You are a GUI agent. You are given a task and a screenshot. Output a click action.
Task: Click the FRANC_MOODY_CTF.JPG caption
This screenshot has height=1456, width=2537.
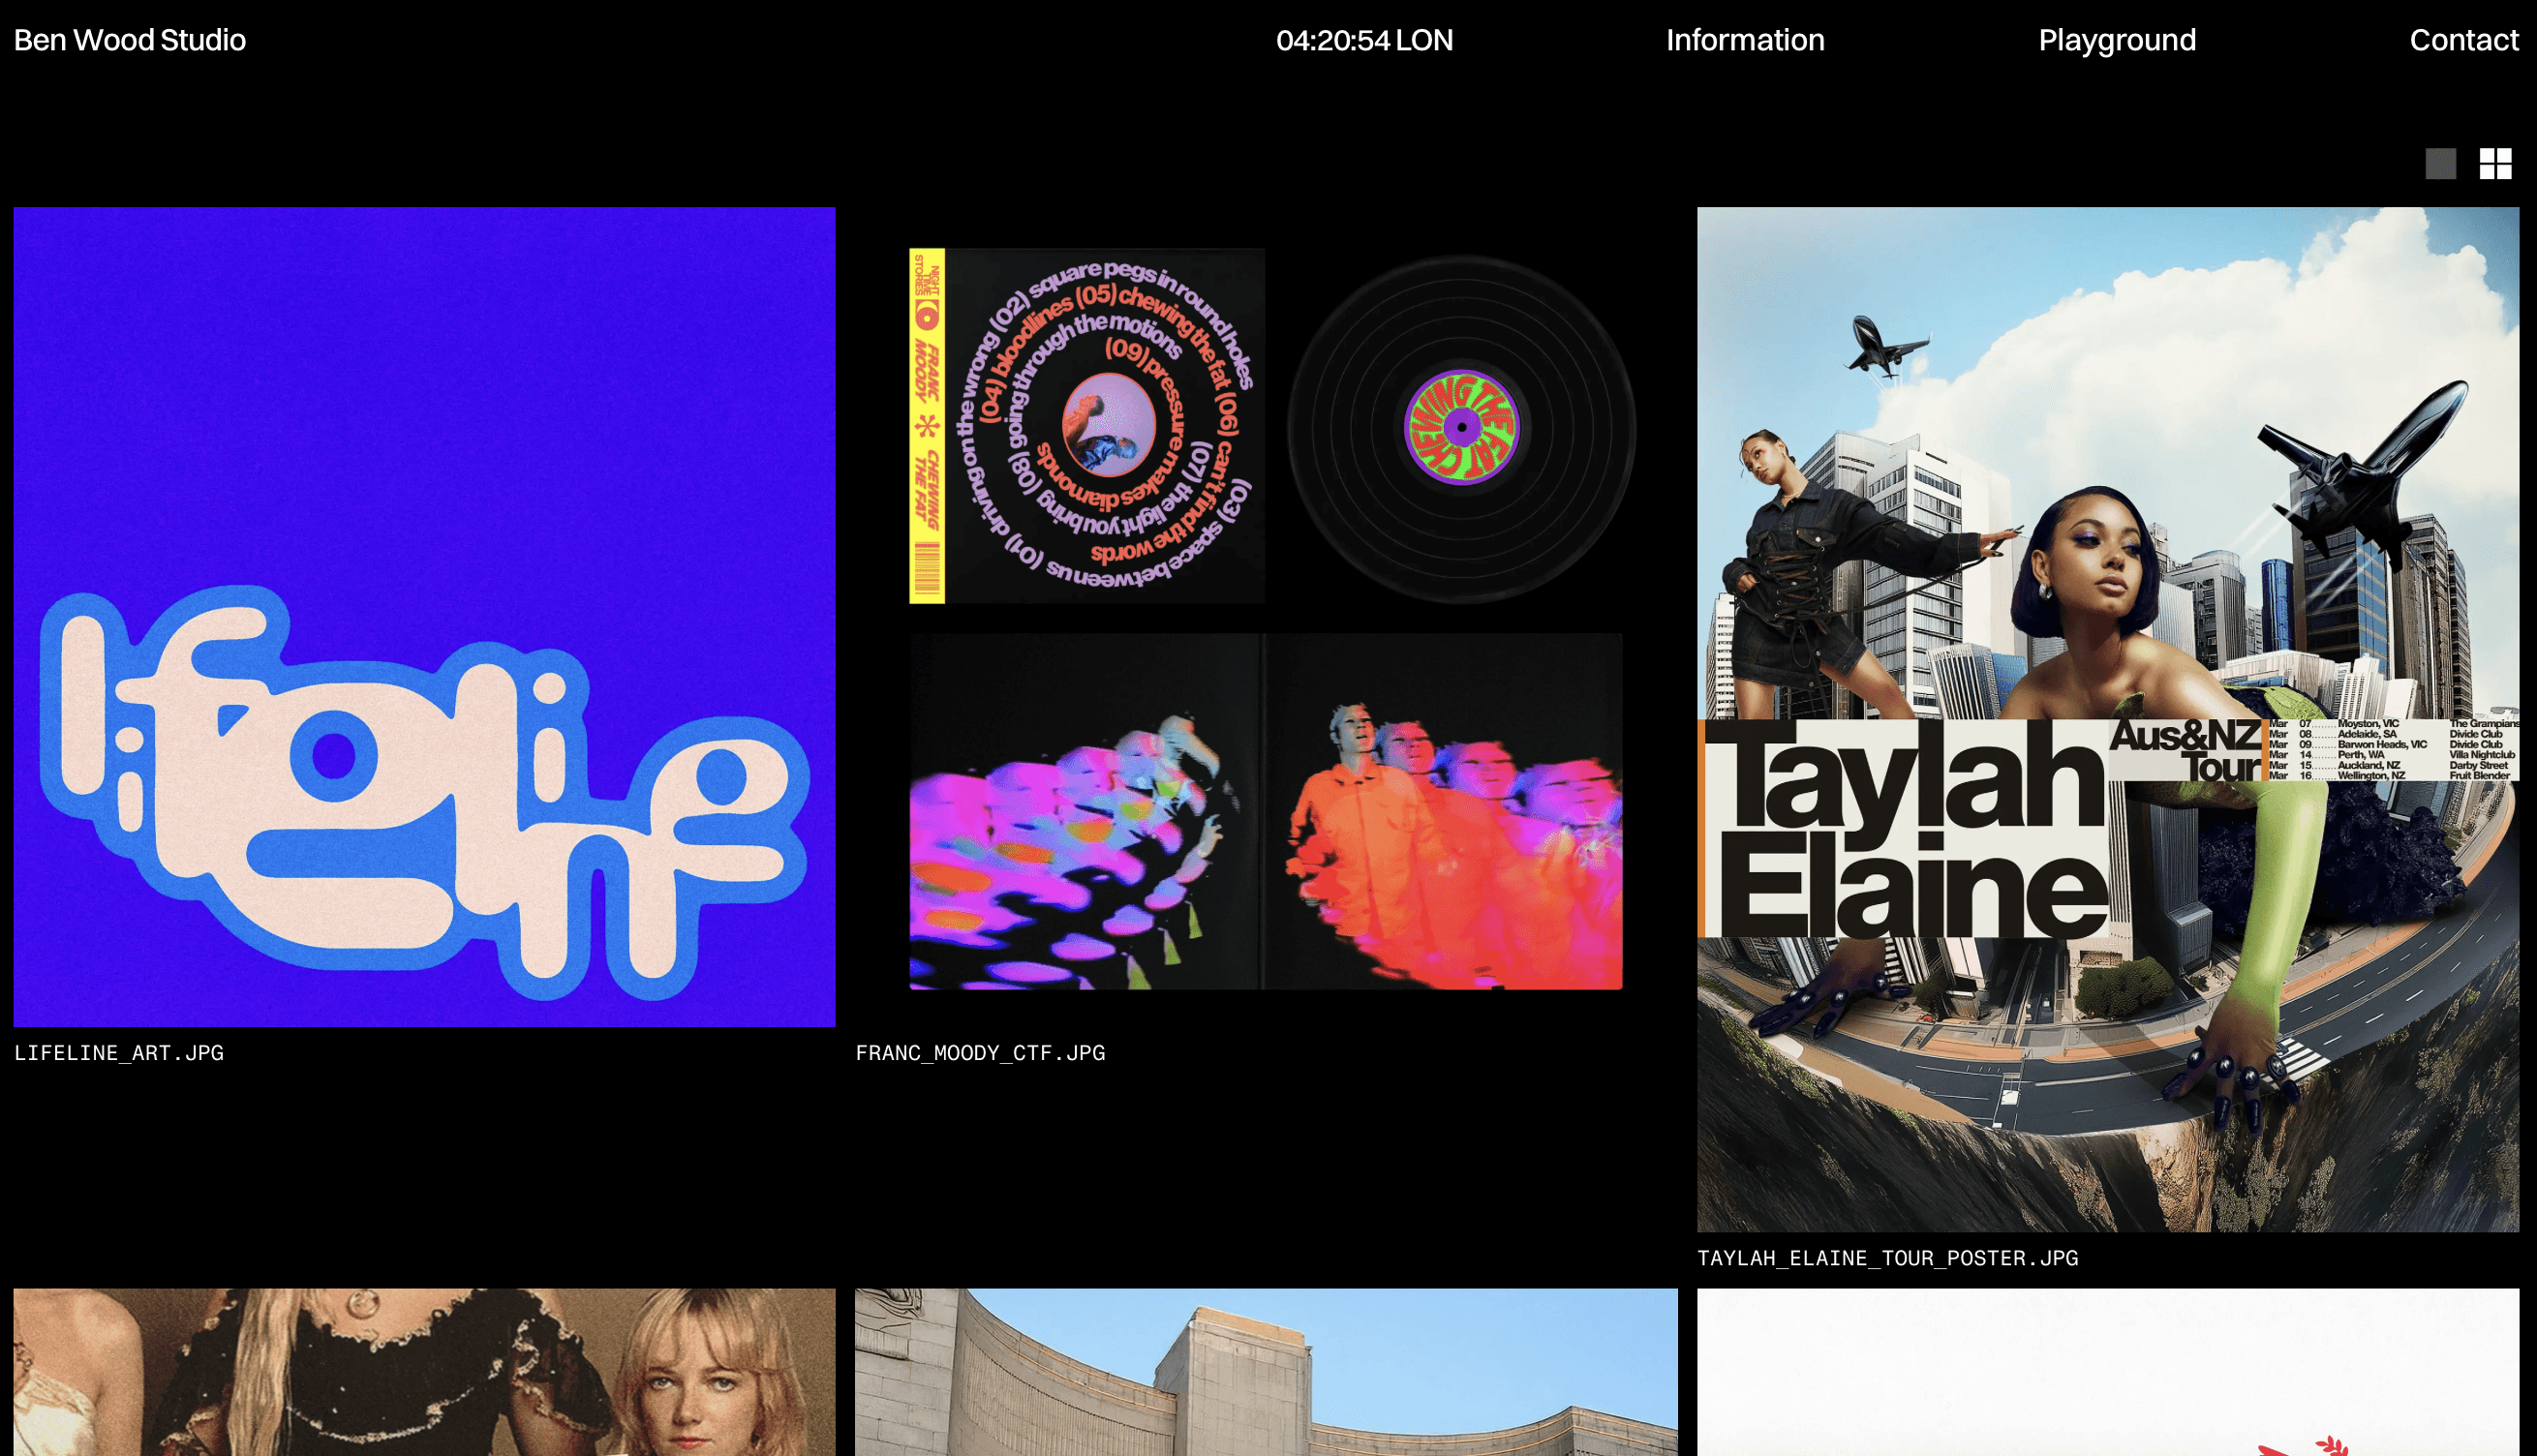click(x=980, y=1052)
